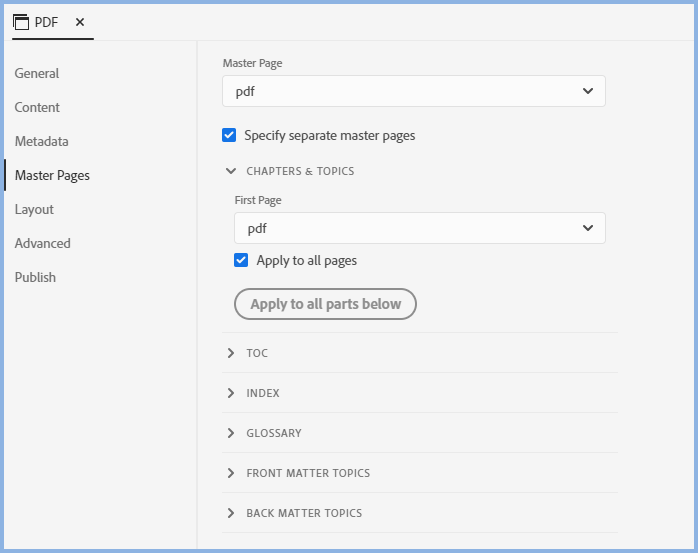Open the First Page dropdown
The height and width of the screenshot is (553, 698).
pos(419,228)
